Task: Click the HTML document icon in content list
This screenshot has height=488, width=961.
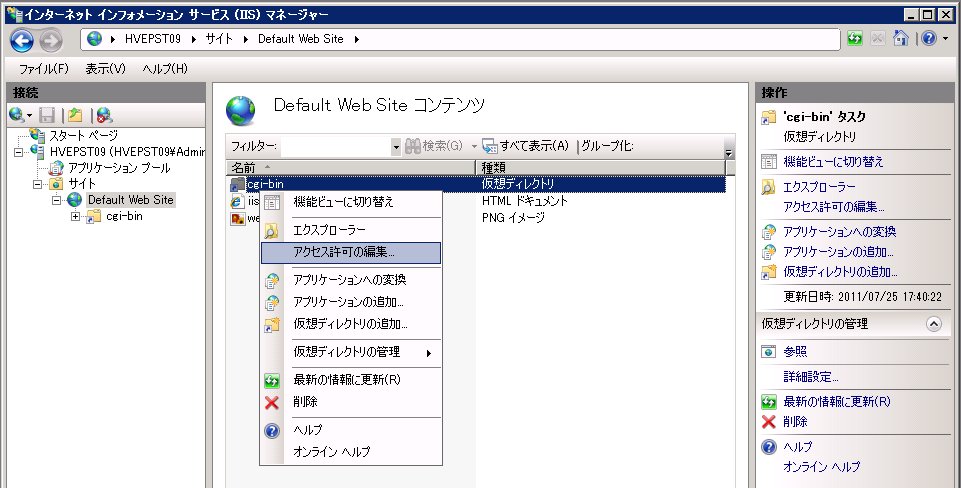Action: pyautogui.click(x=237, y=201)
